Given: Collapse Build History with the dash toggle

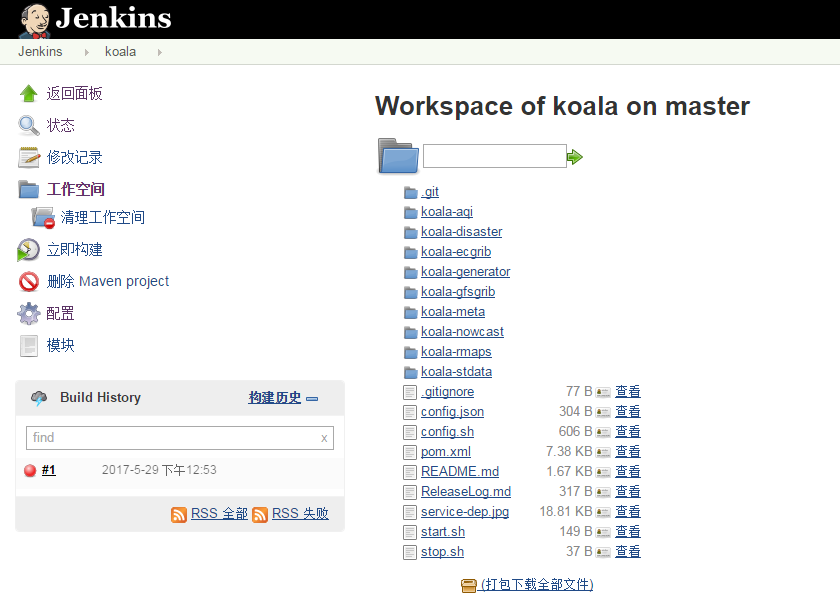Looking at the screenshot, I should tap(312, 399).
